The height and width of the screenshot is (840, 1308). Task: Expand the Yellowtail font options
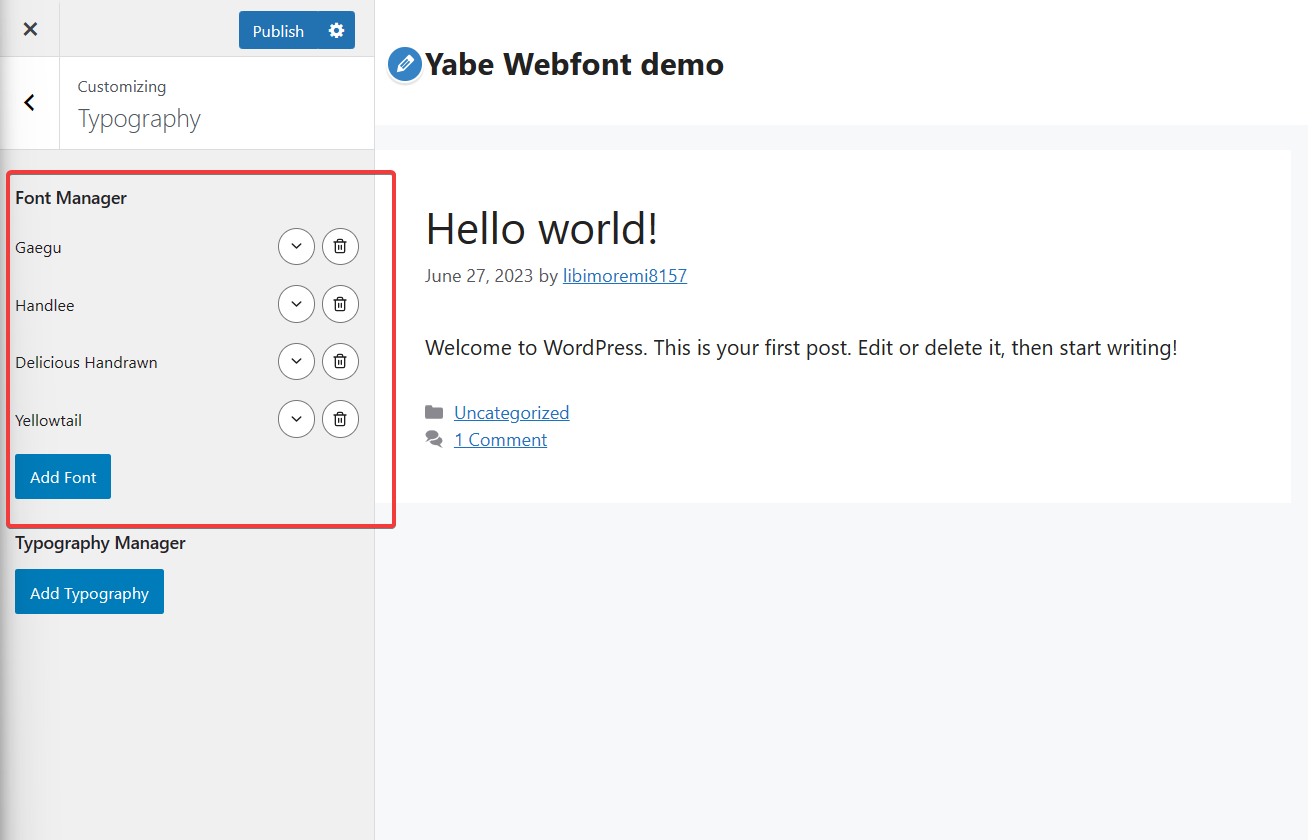296,420
